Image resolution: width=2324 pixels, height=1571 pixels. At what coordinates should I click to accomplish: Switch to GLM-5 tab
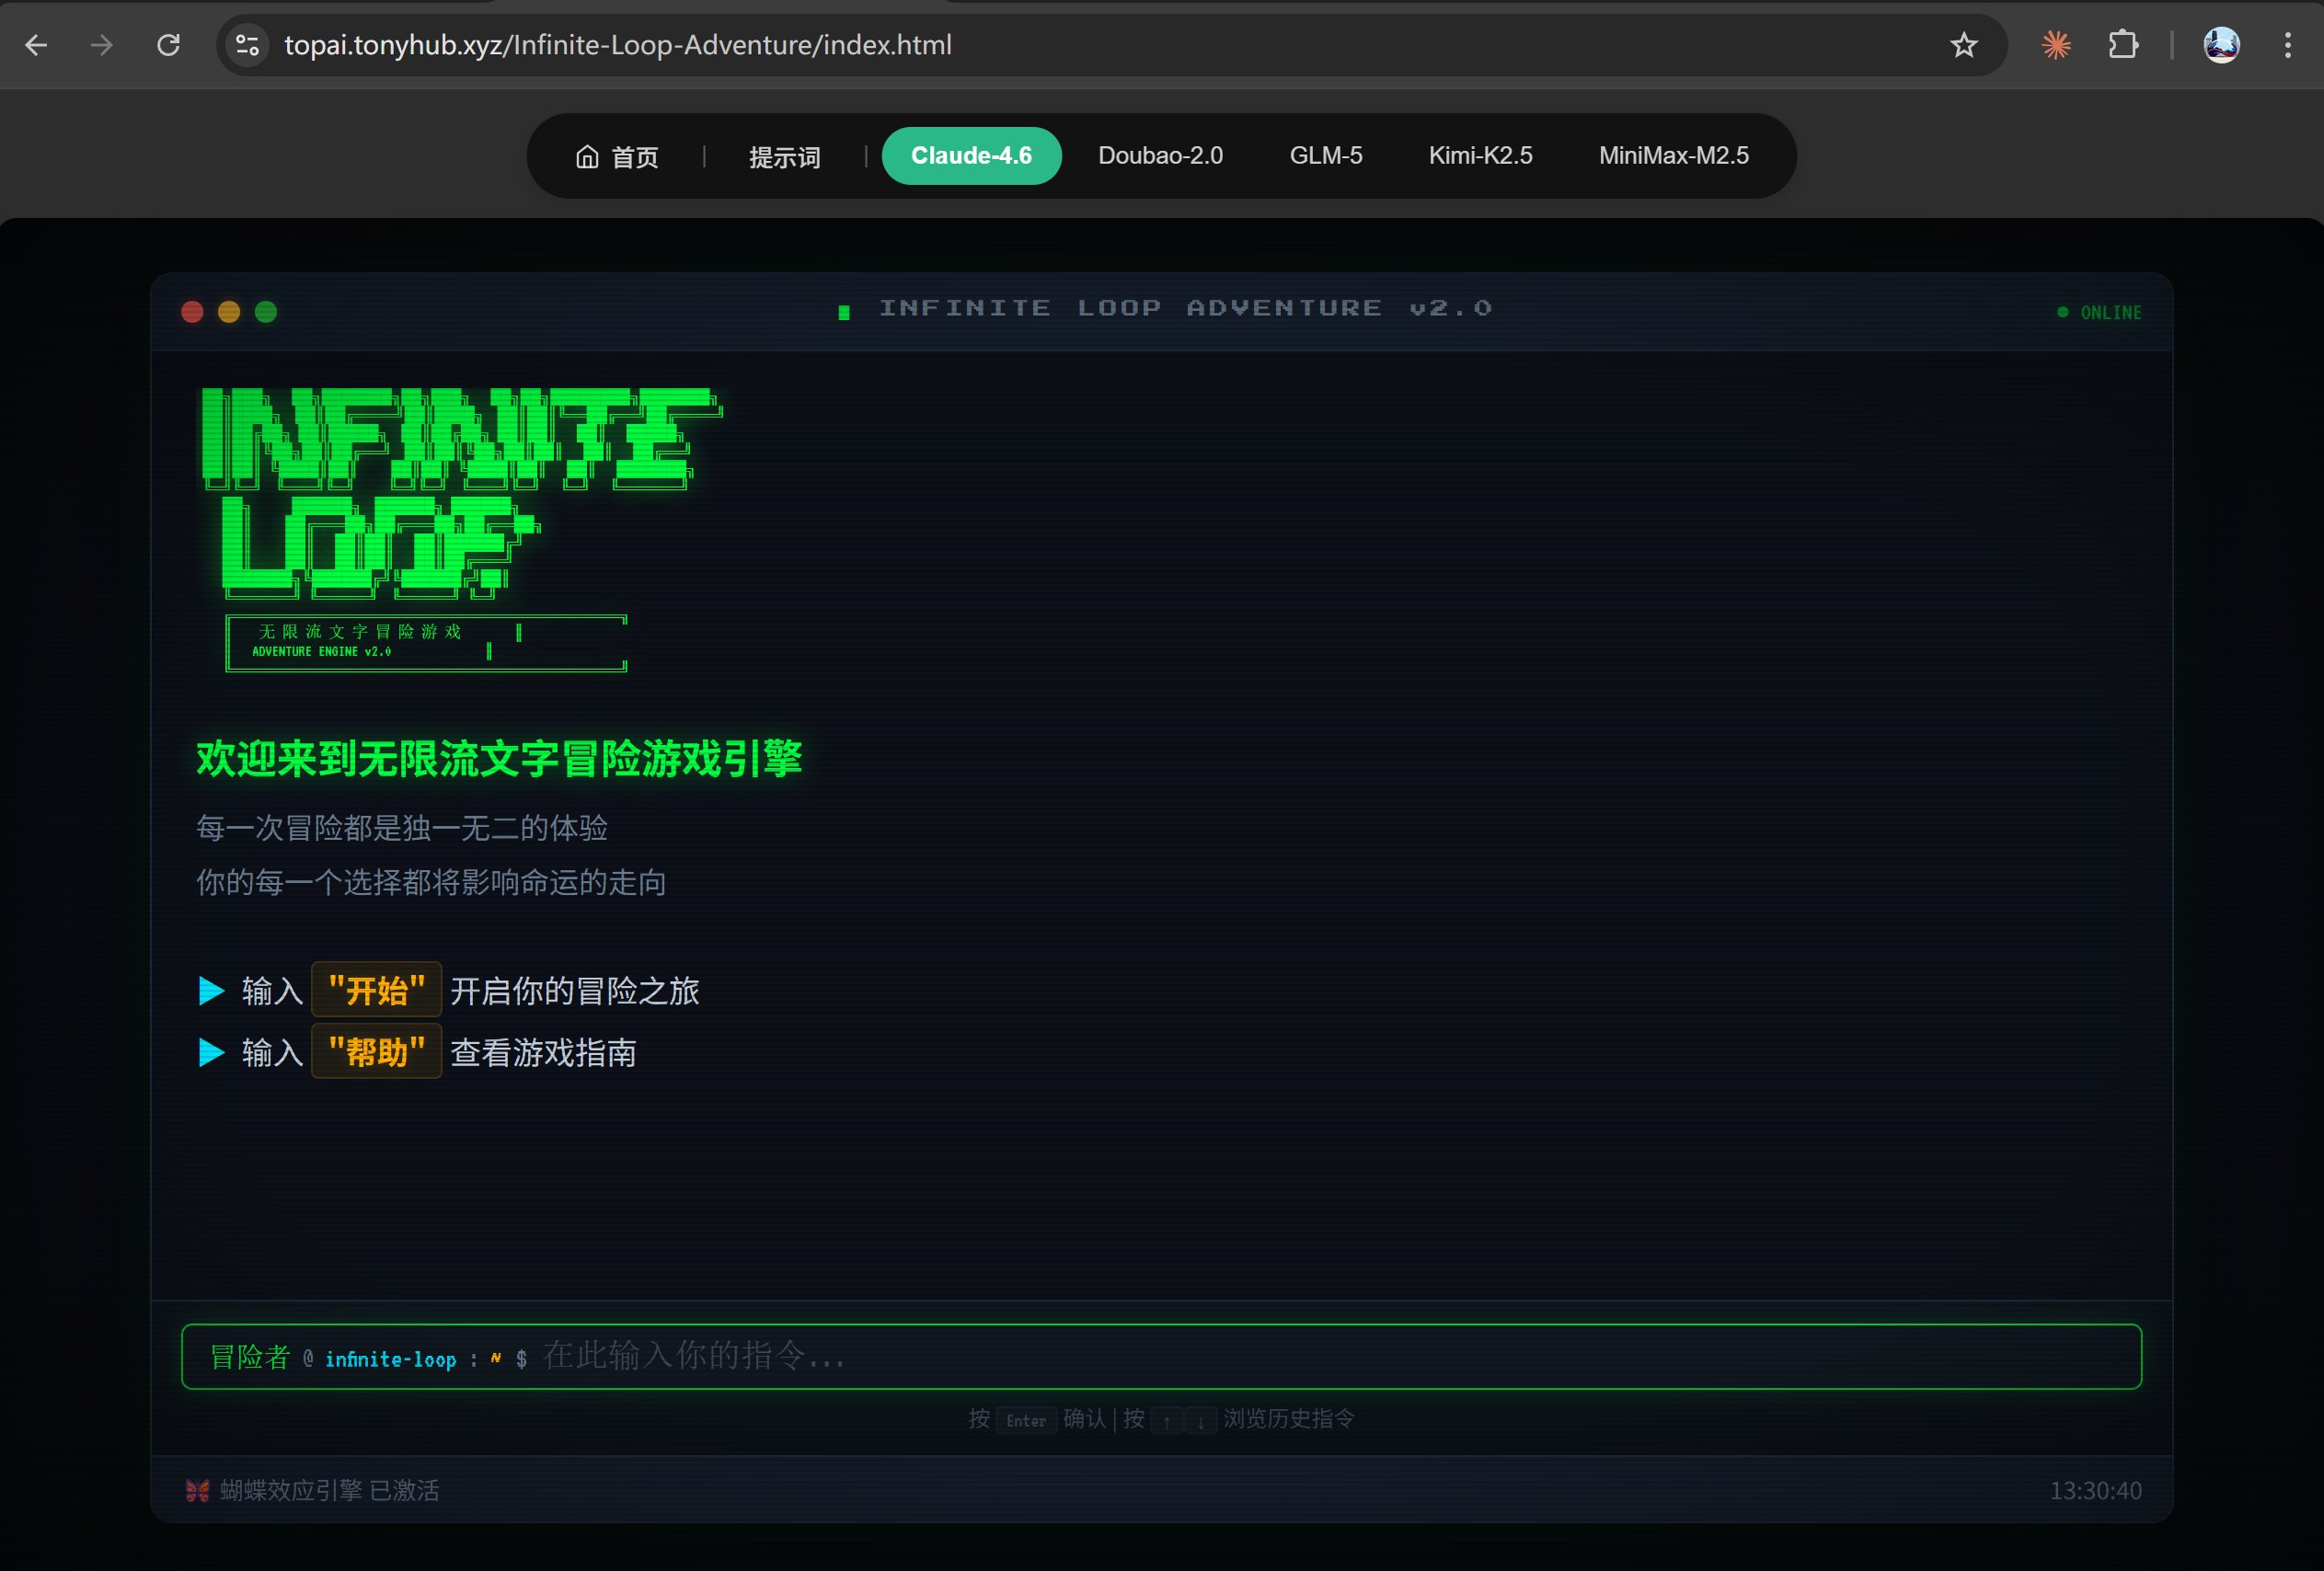(x=1325, y=156)
